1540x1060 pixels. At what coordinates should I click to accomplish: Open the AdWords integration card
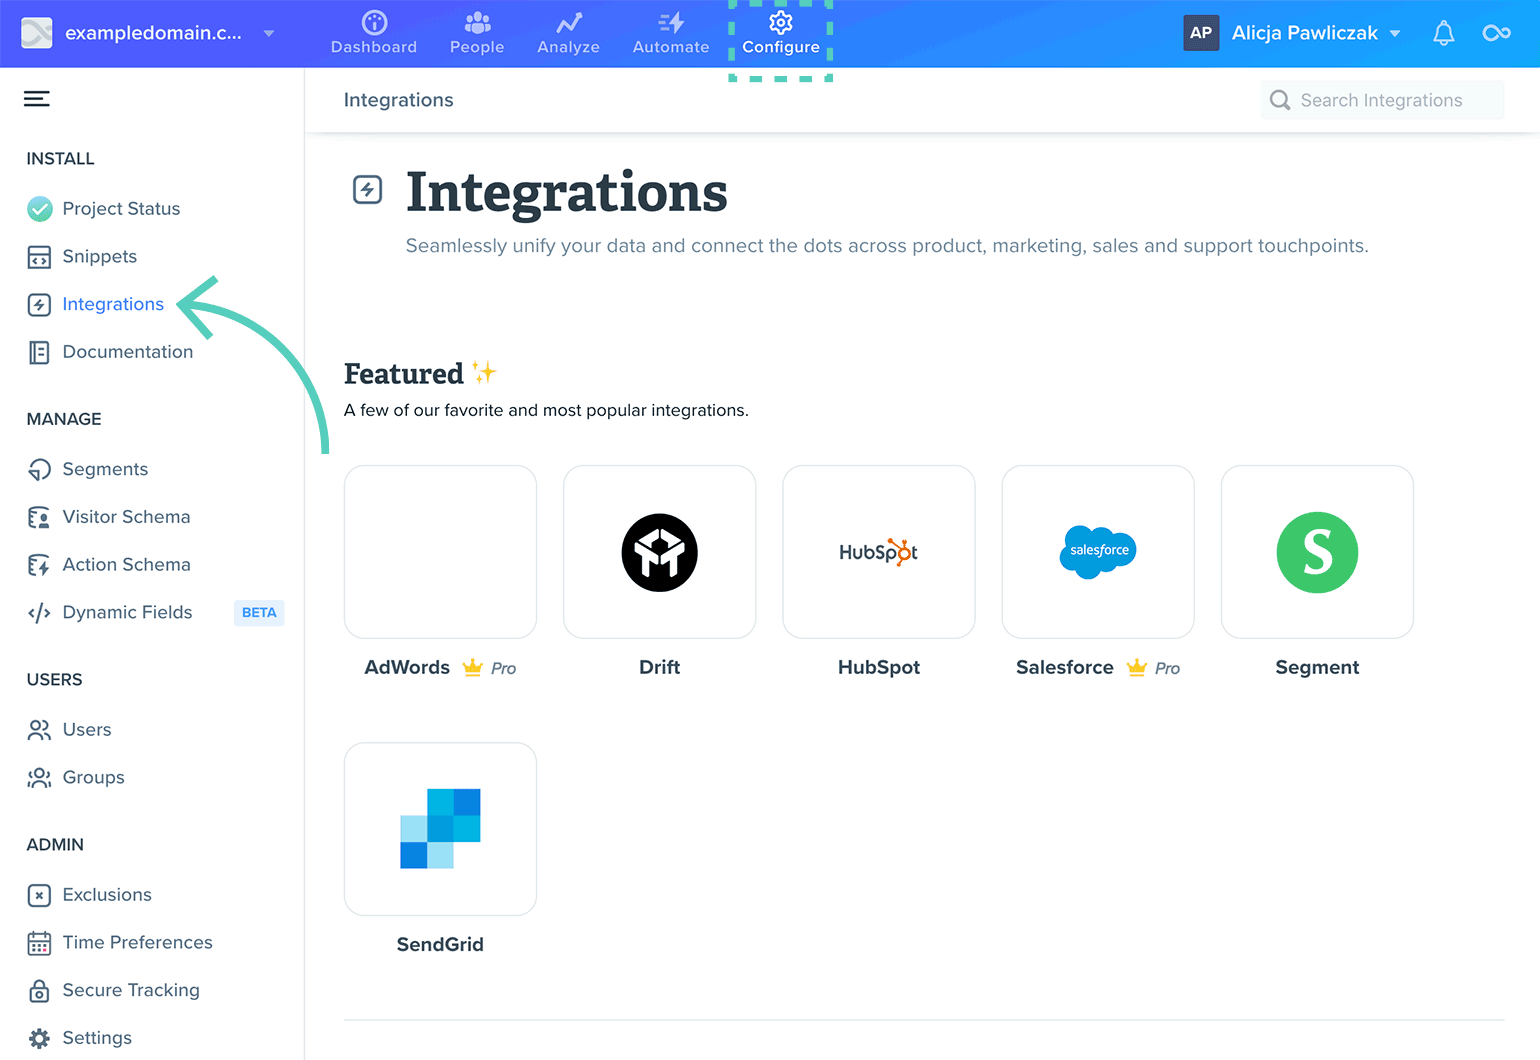440,552
